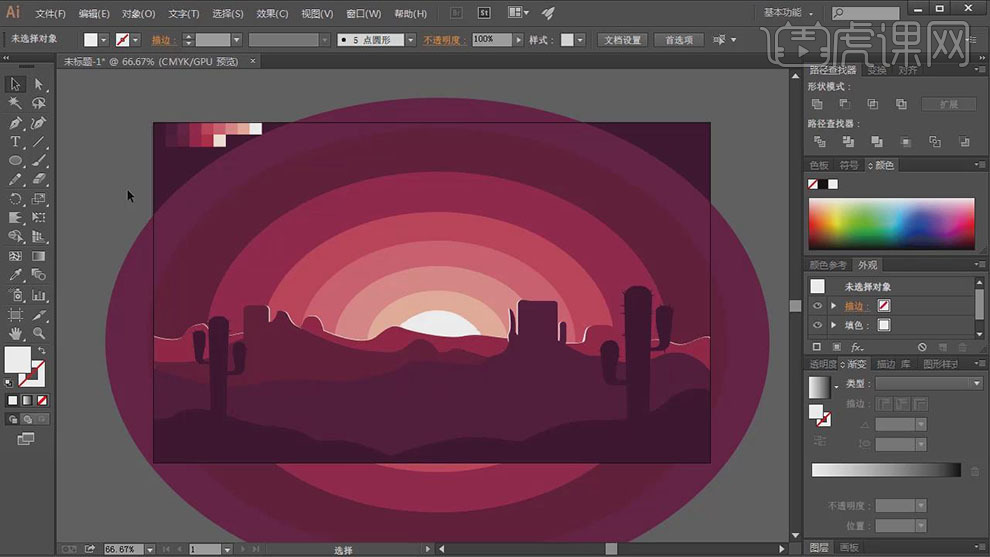The height and width of the screenshot is (557, 990).
Task: Pick the Eyedropper tool
Action: pyautogui.click(x=15, y=275)
